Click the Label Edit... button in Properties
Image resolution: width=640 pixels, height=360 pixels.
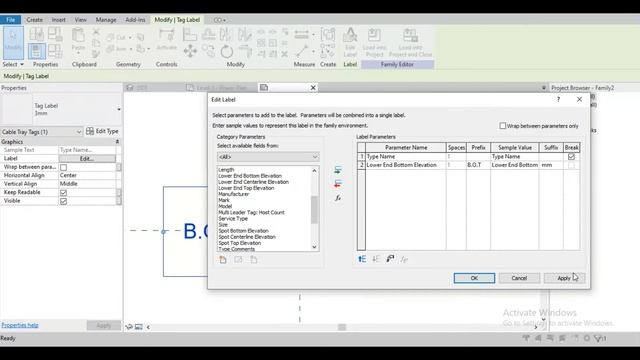87,158
